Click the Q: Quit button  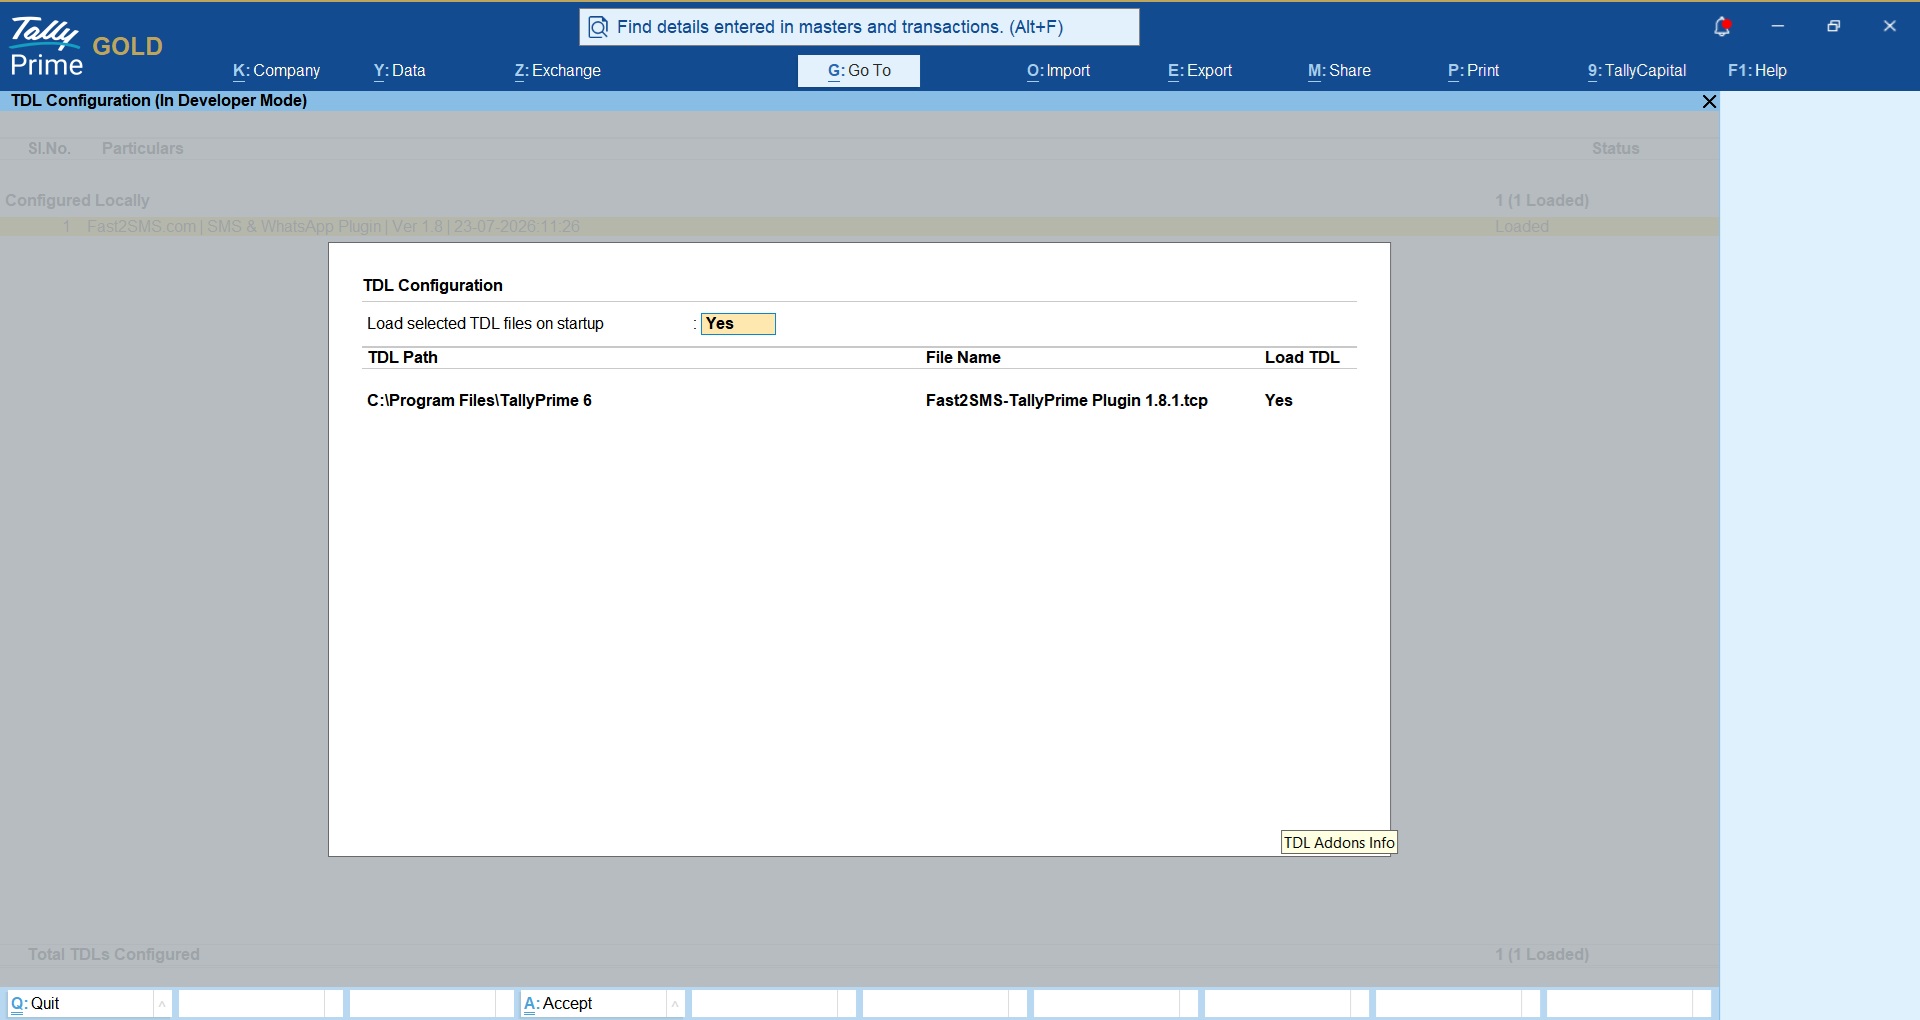coord(80,1004)
